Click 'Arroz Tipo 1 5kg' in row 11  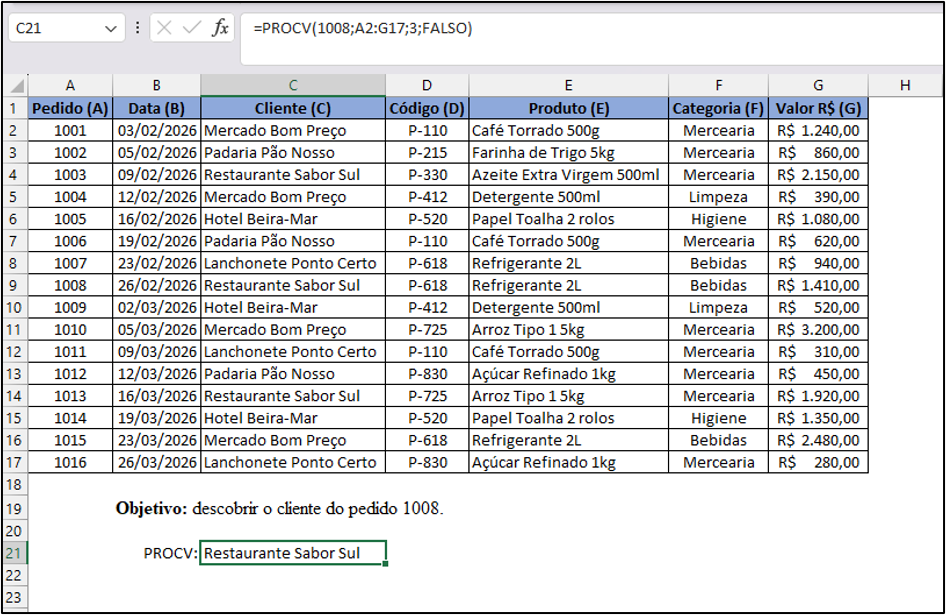click(568, 330)
